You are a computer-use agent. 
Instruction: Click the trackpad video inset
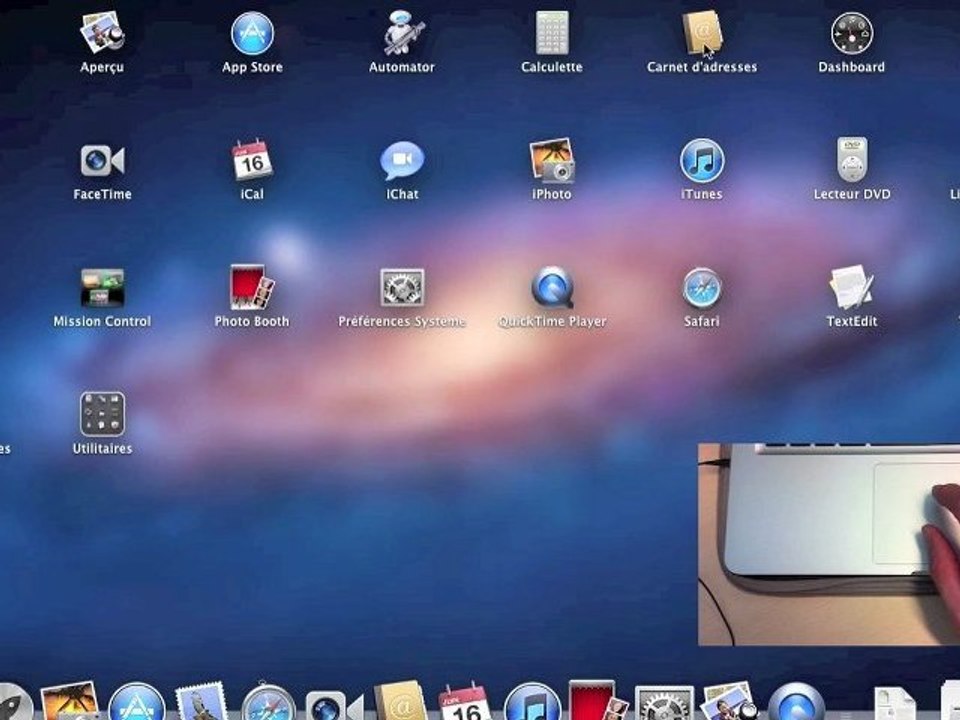tap(829, 544)
